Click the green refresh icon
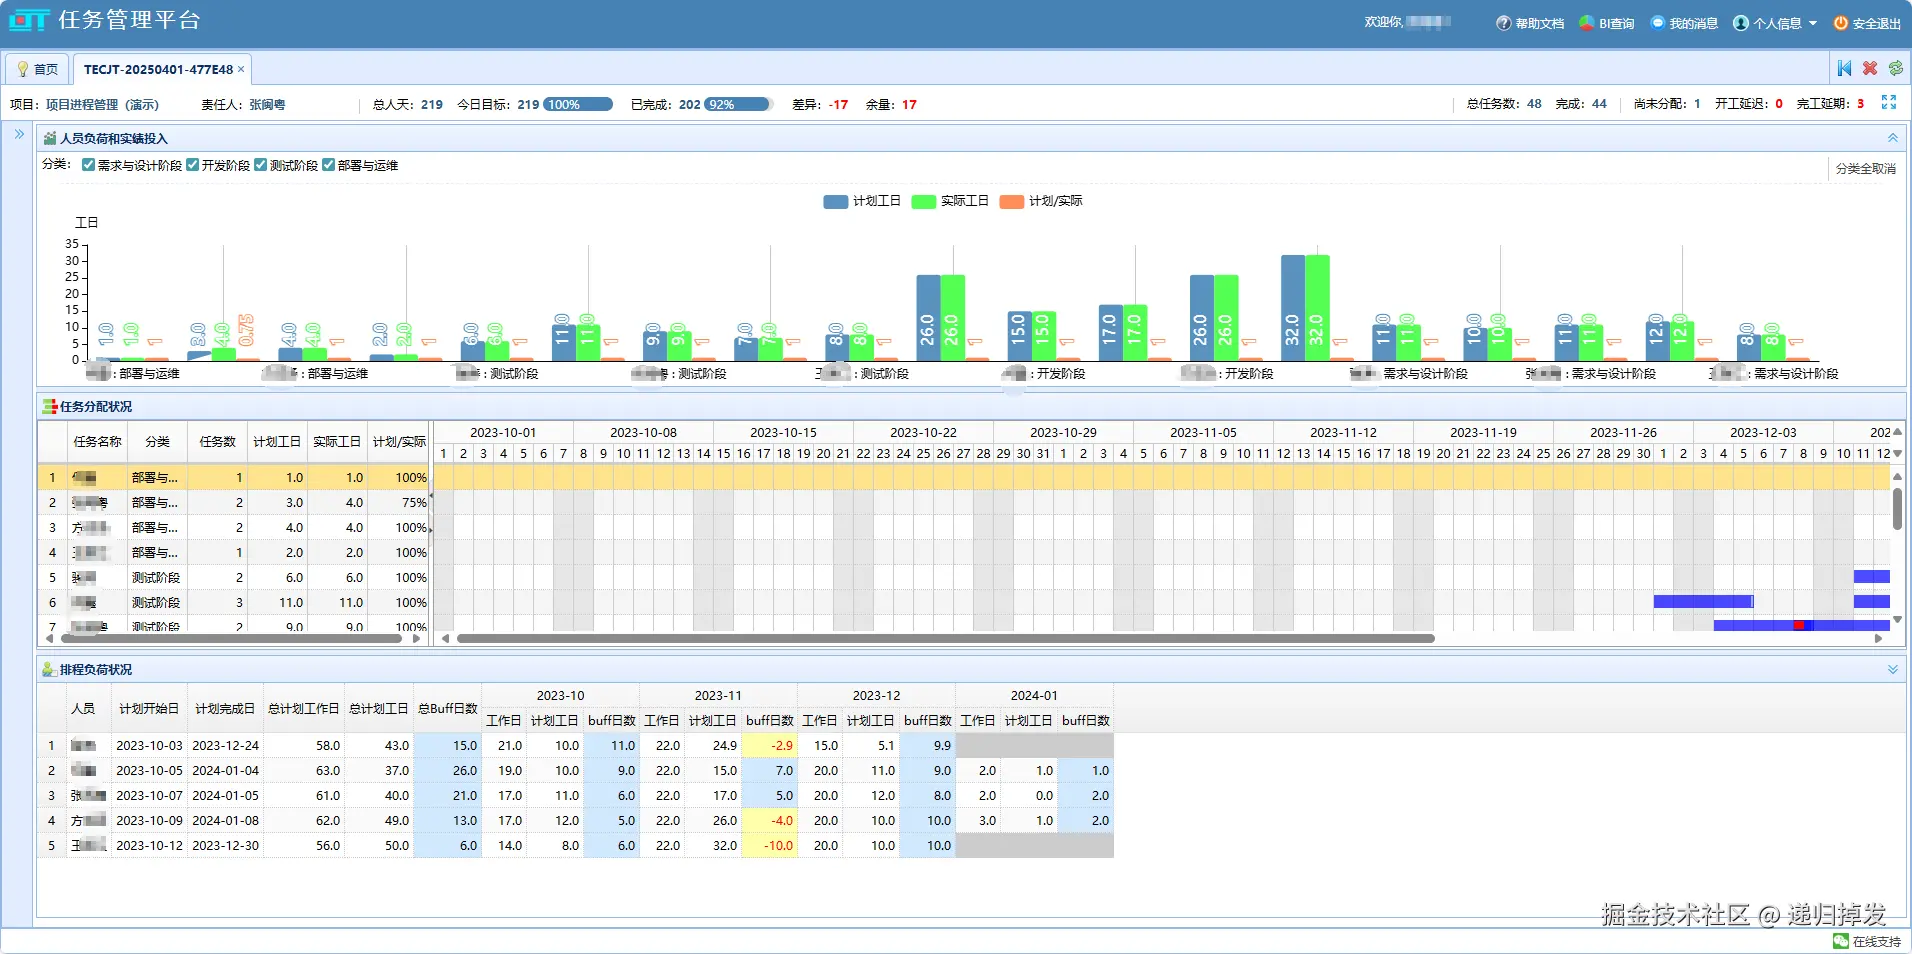The image size is (1912, 954). [1896, 68]
